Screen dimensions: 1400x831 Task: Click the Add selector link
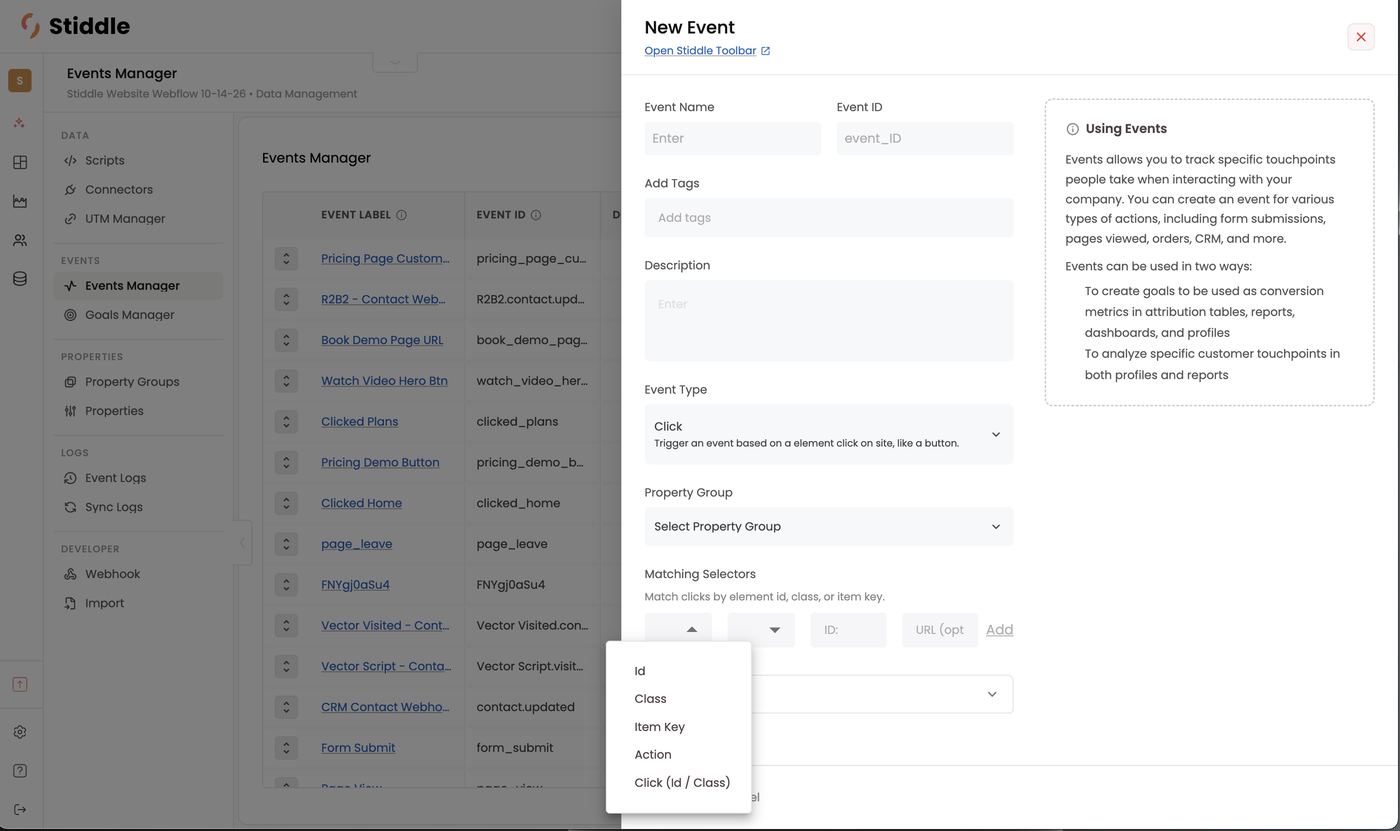999,630
